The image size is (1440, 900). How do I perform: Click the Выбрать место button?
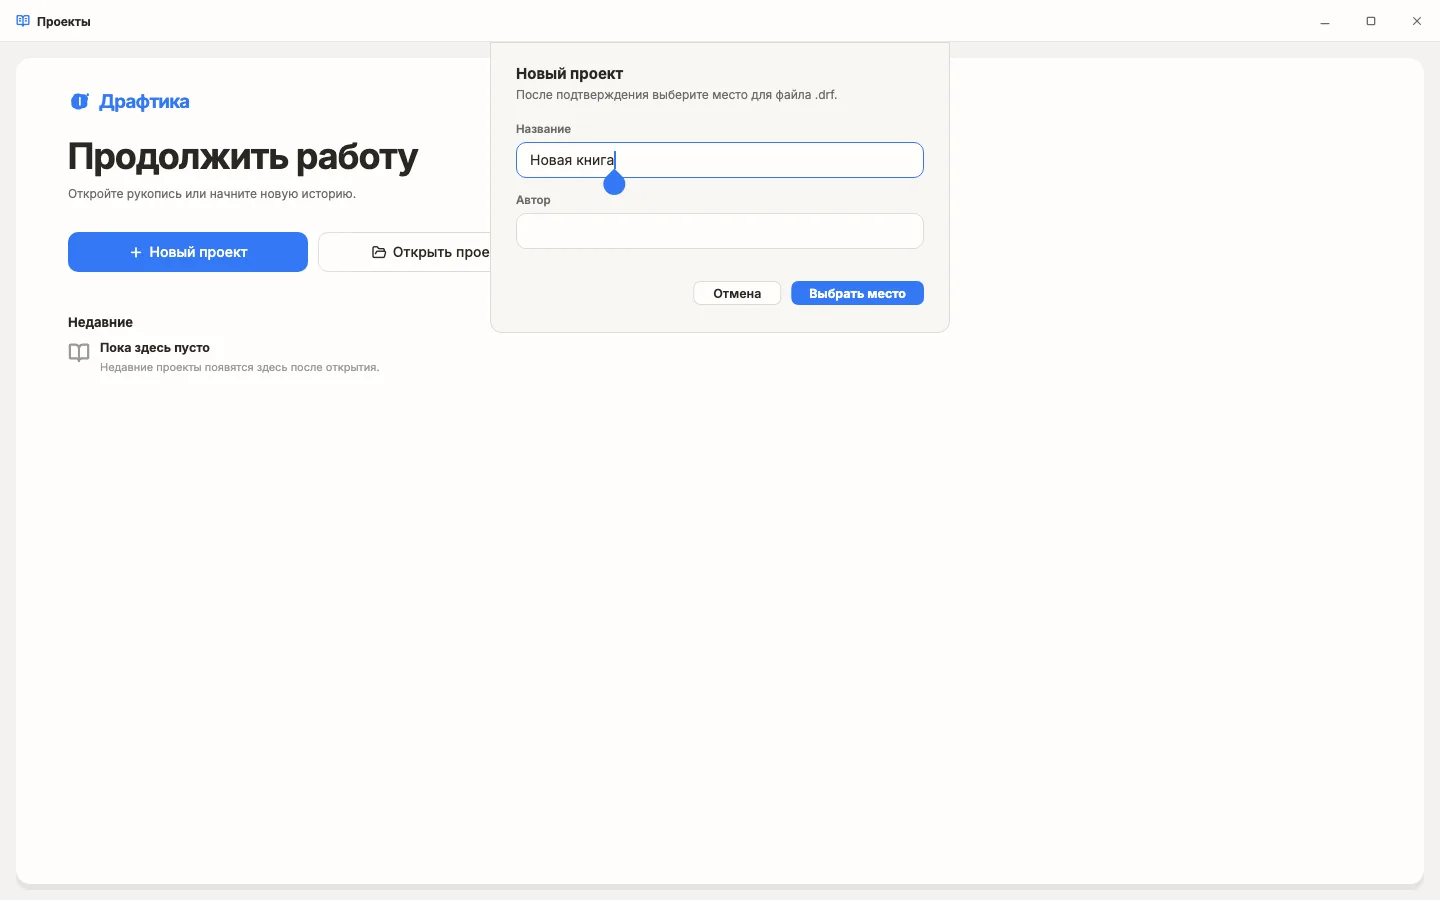pyautogui.click(x=857, y=293)
